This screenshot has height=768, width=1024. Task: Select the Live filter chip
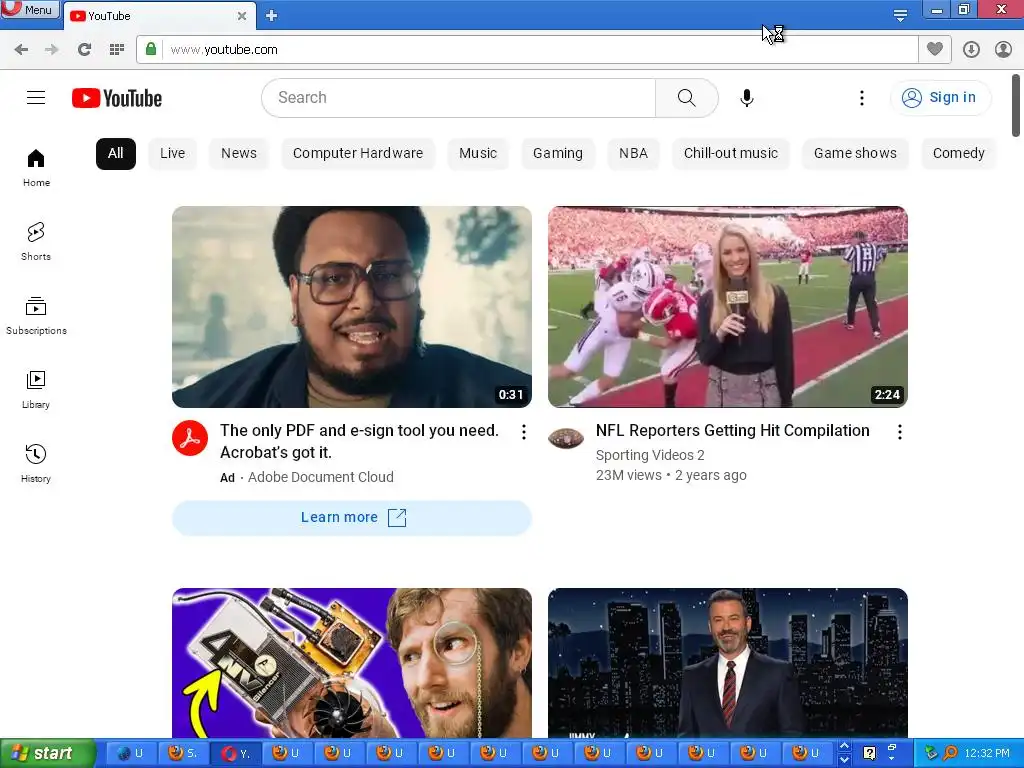pos(172,153)
